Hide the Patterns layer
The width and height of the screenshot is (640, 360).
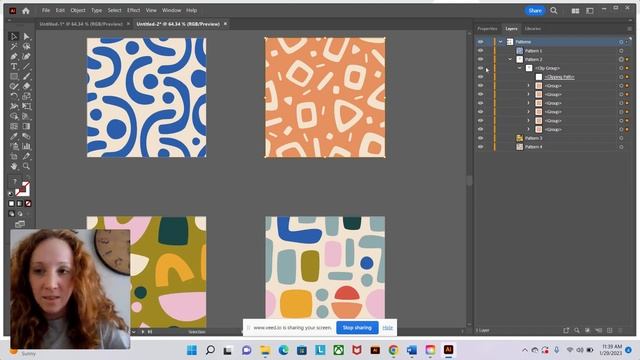480,42
